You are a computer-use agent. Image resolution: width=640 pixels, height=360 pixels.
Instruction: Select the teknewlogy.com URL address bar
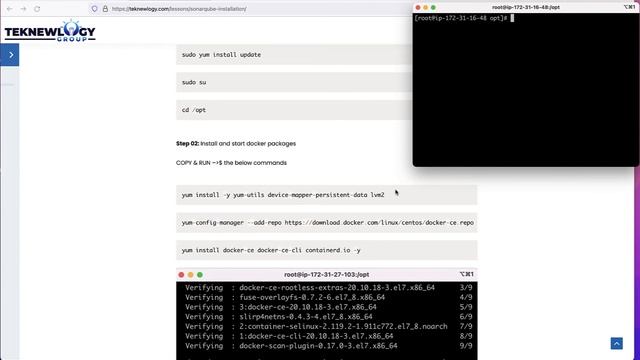[x=179, y=9]
